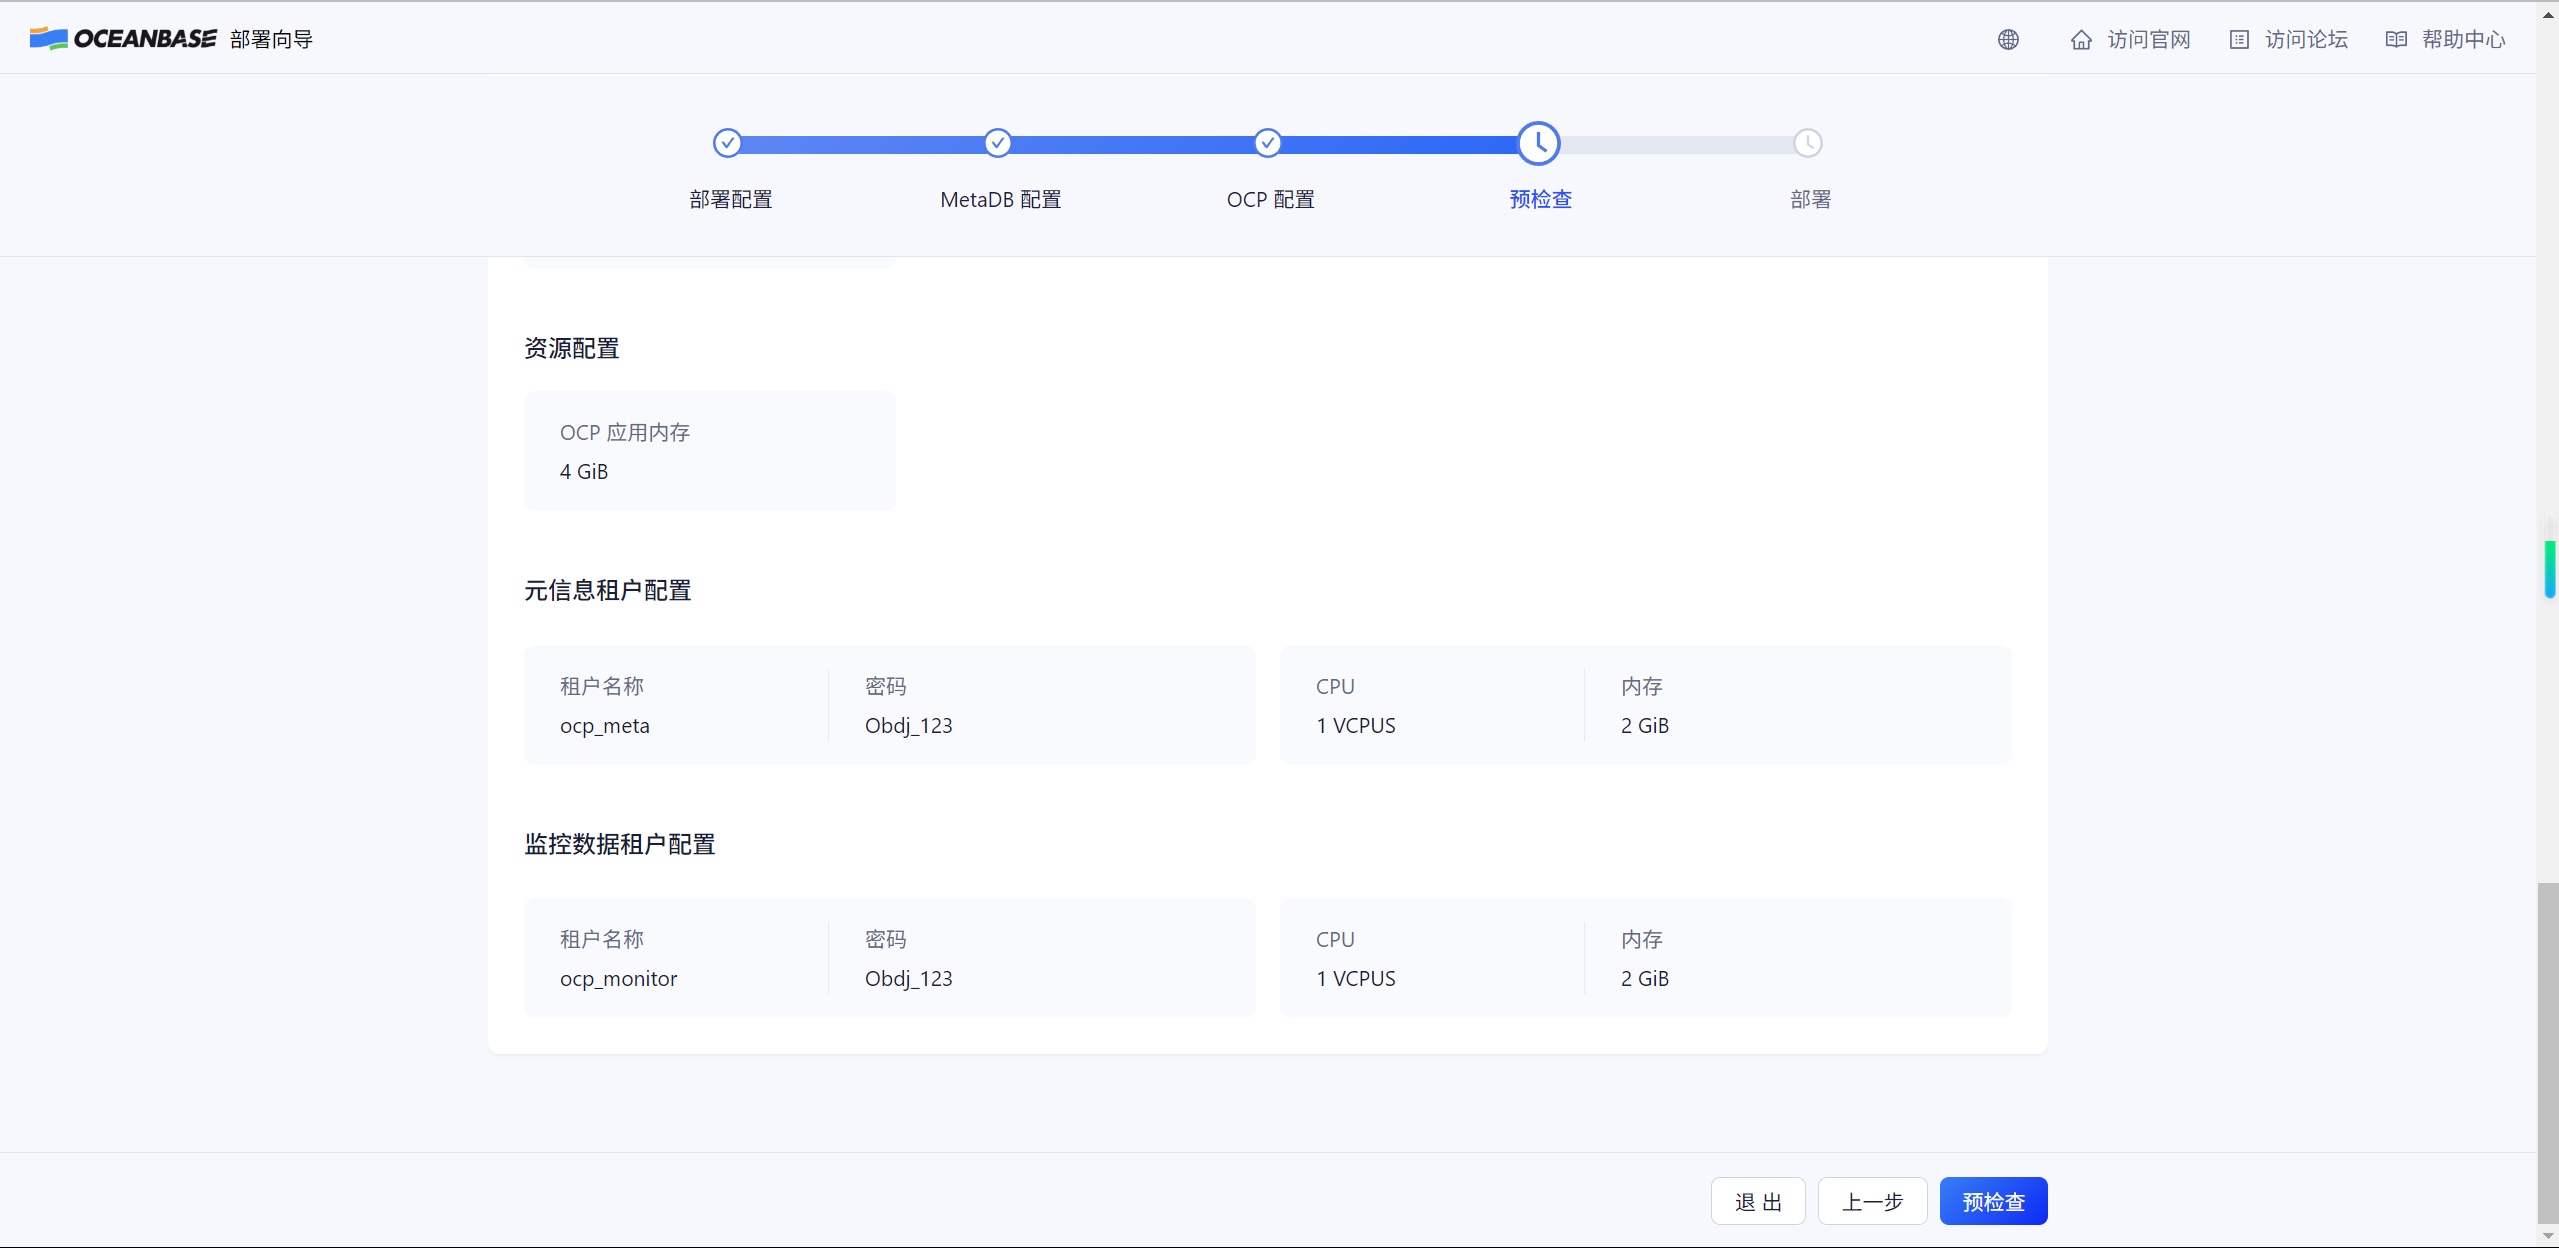This screenshot has height=1248, width=2559.
Task: Click the OCP 配置 step checkmark icon
Action: pyautogui.click(x=1268, y=143)
